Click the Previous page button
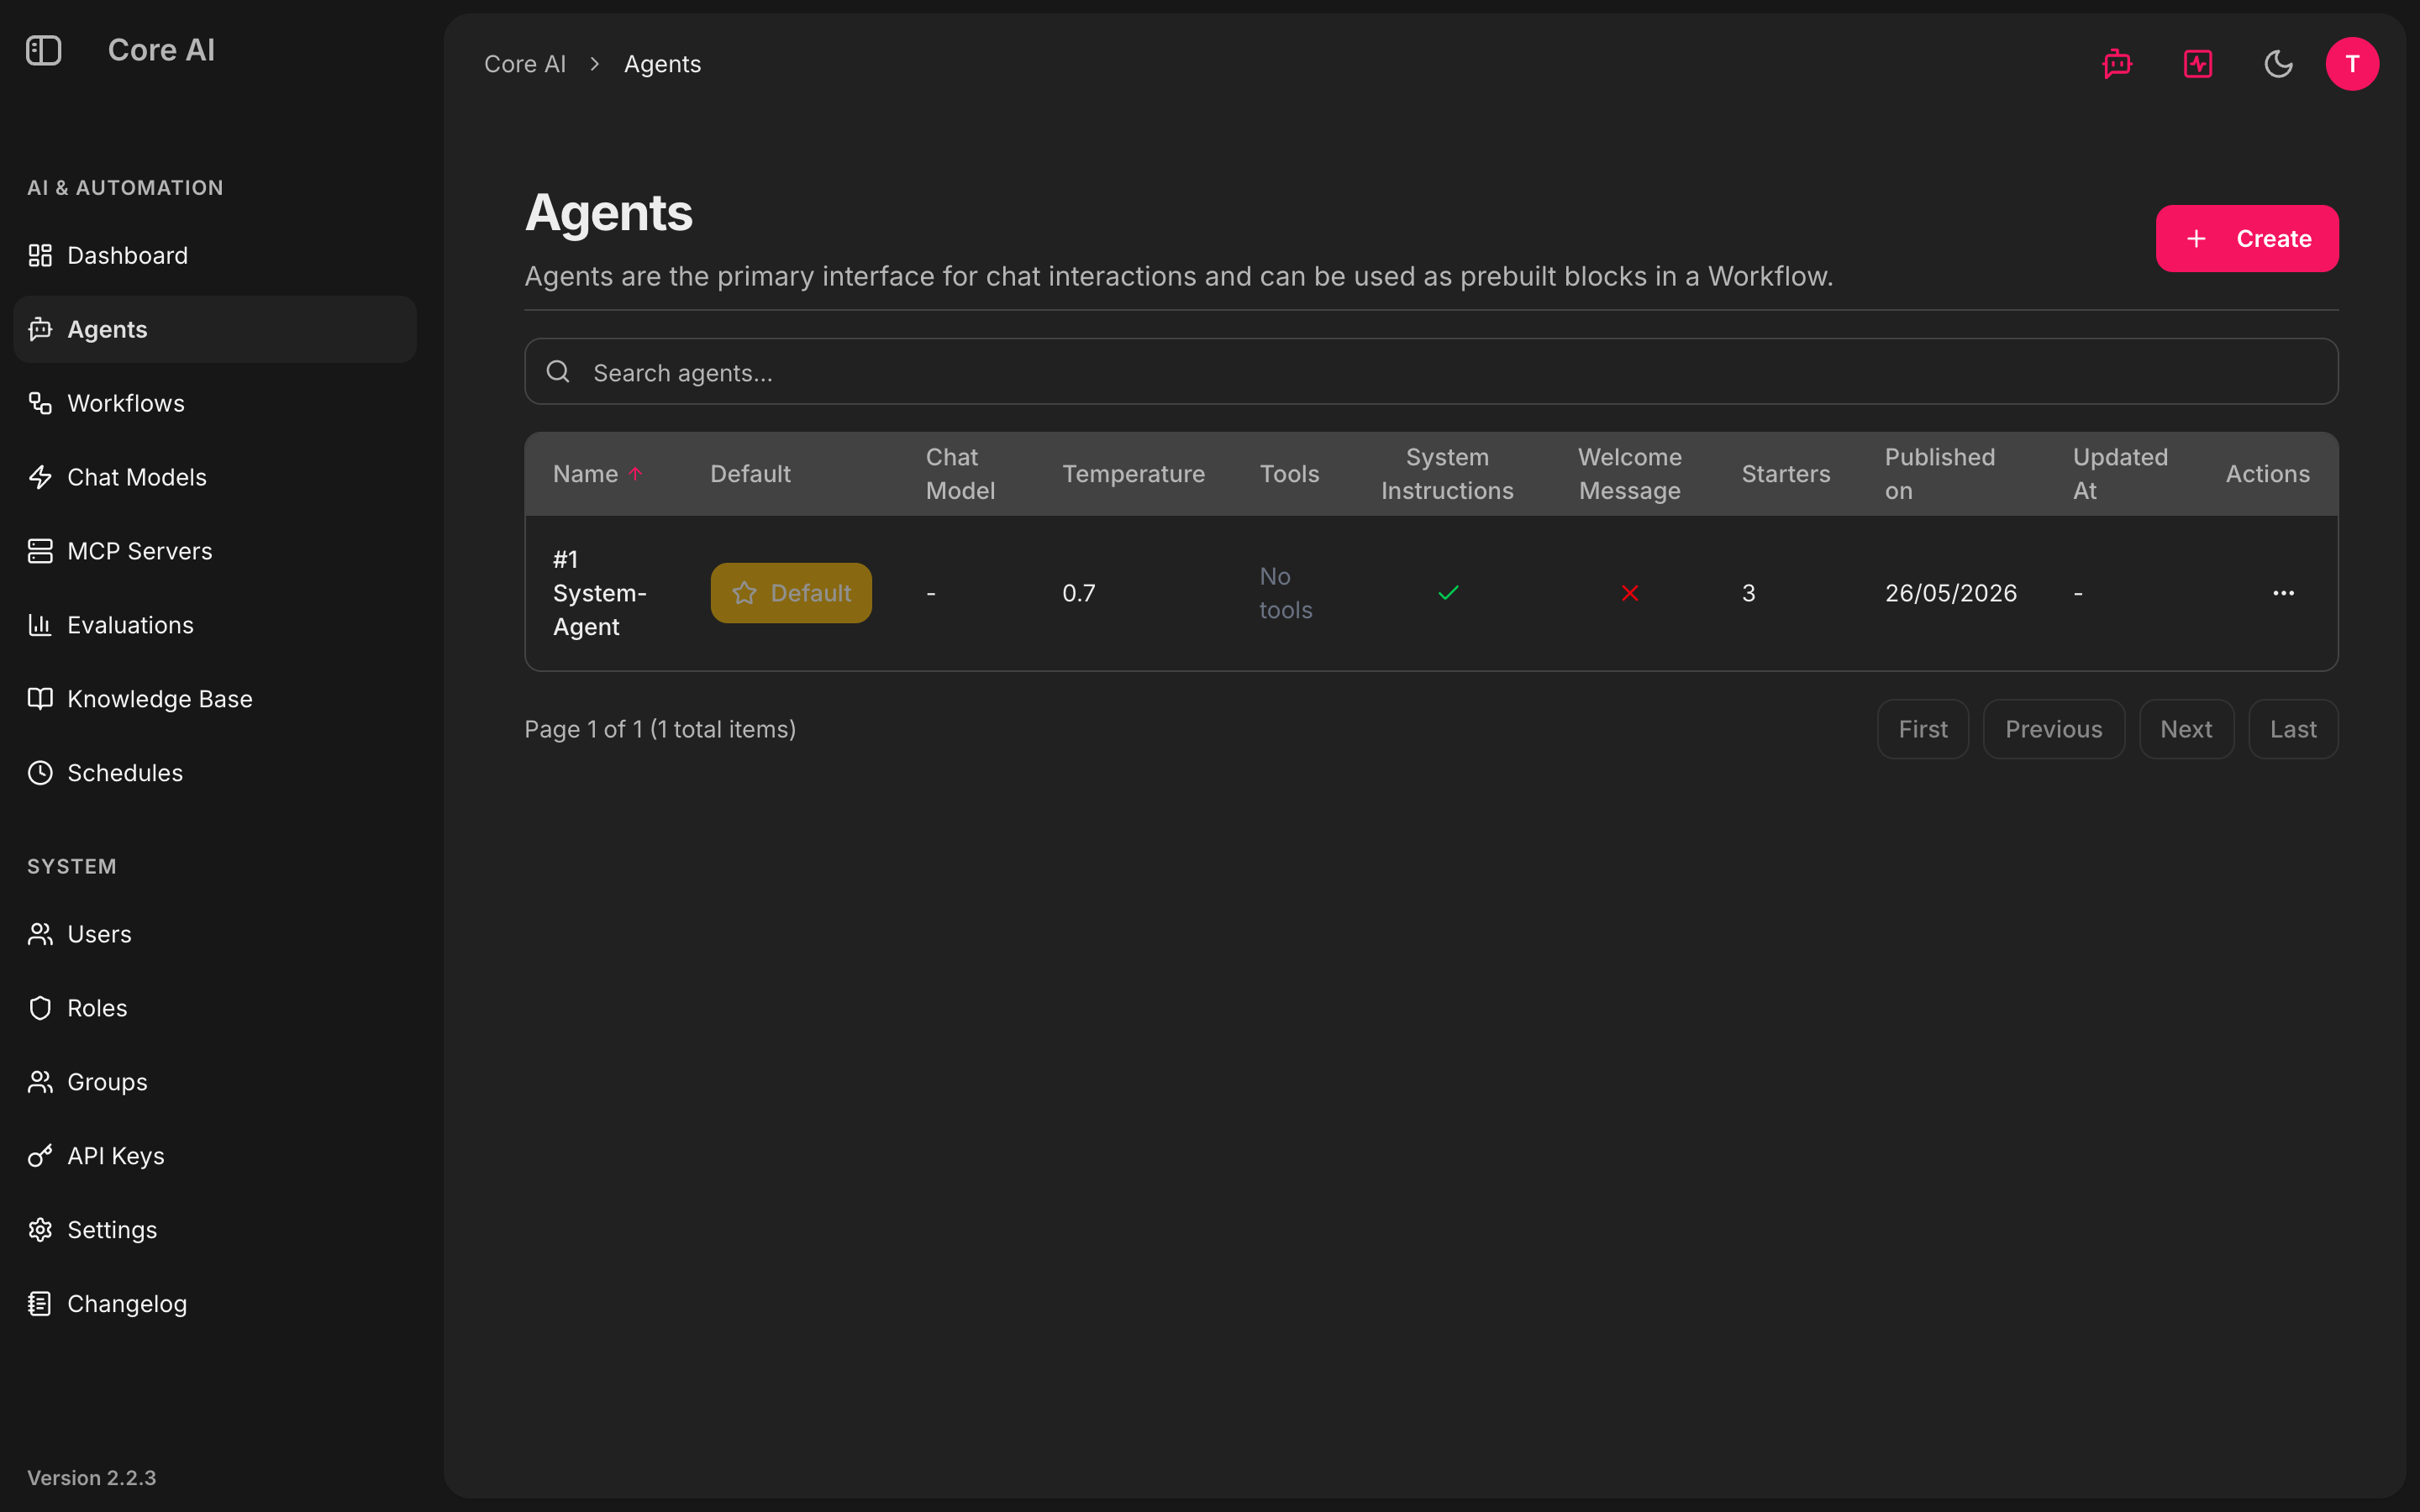2420x1512 pixels. point(2053,729)
